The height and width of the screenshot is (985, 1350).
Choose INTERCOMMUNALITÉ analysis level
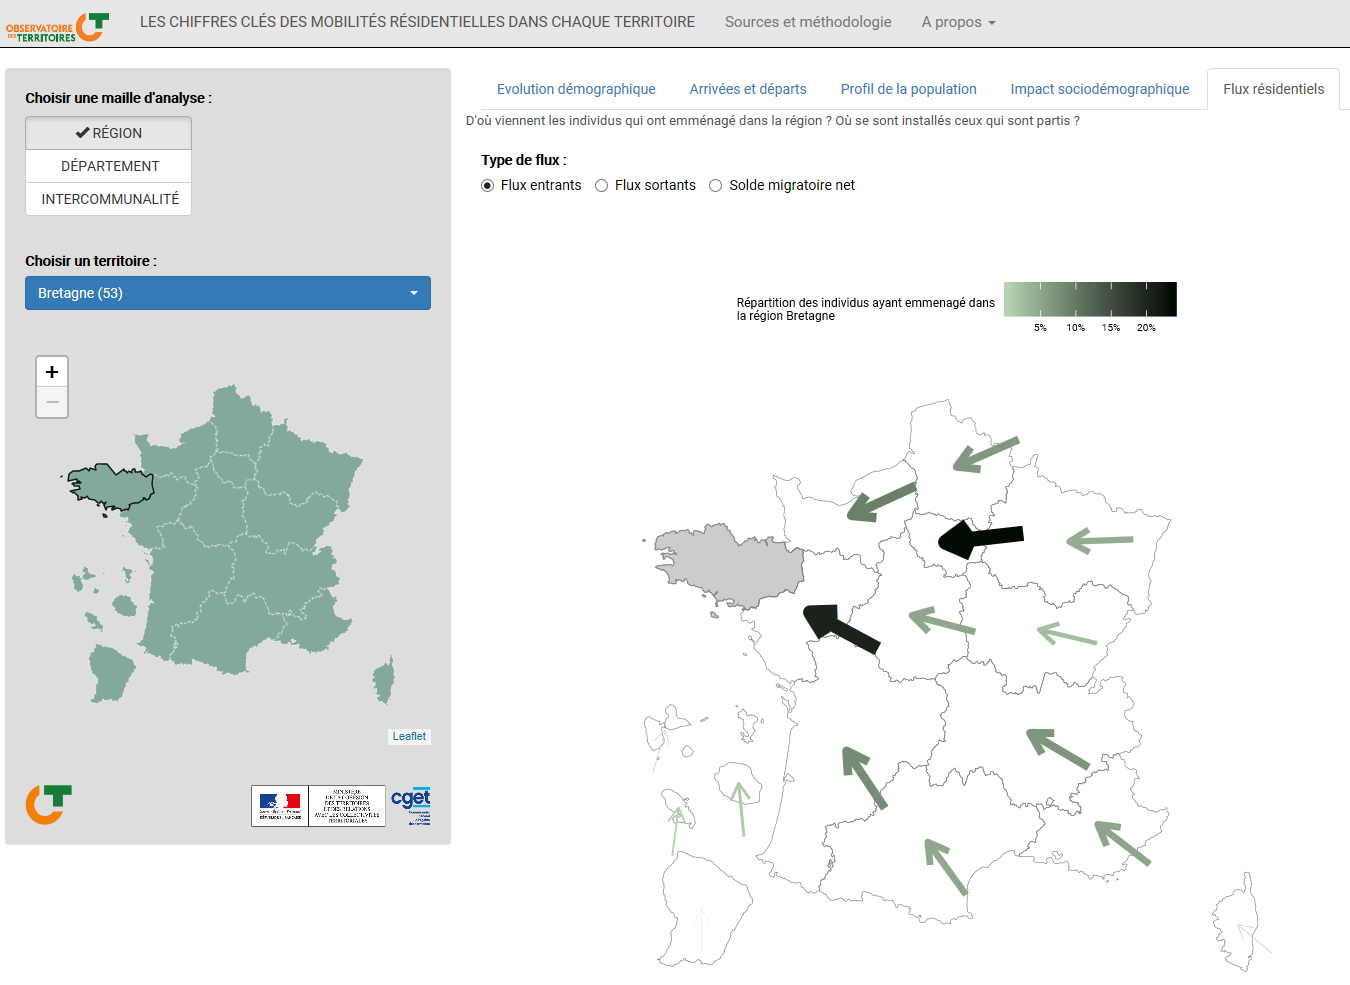[109, 199]
